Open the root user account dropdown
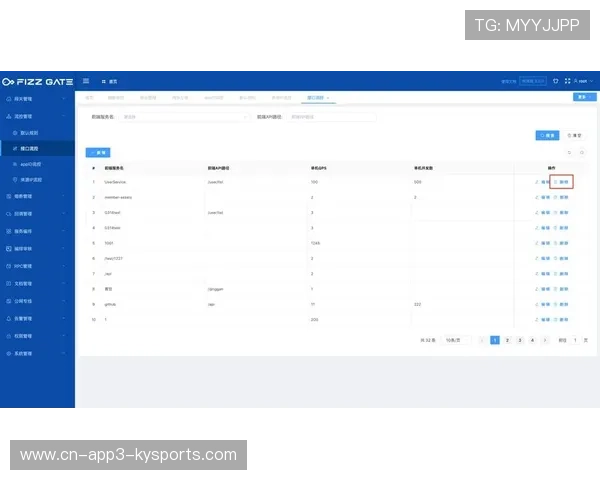 [581, 81]
